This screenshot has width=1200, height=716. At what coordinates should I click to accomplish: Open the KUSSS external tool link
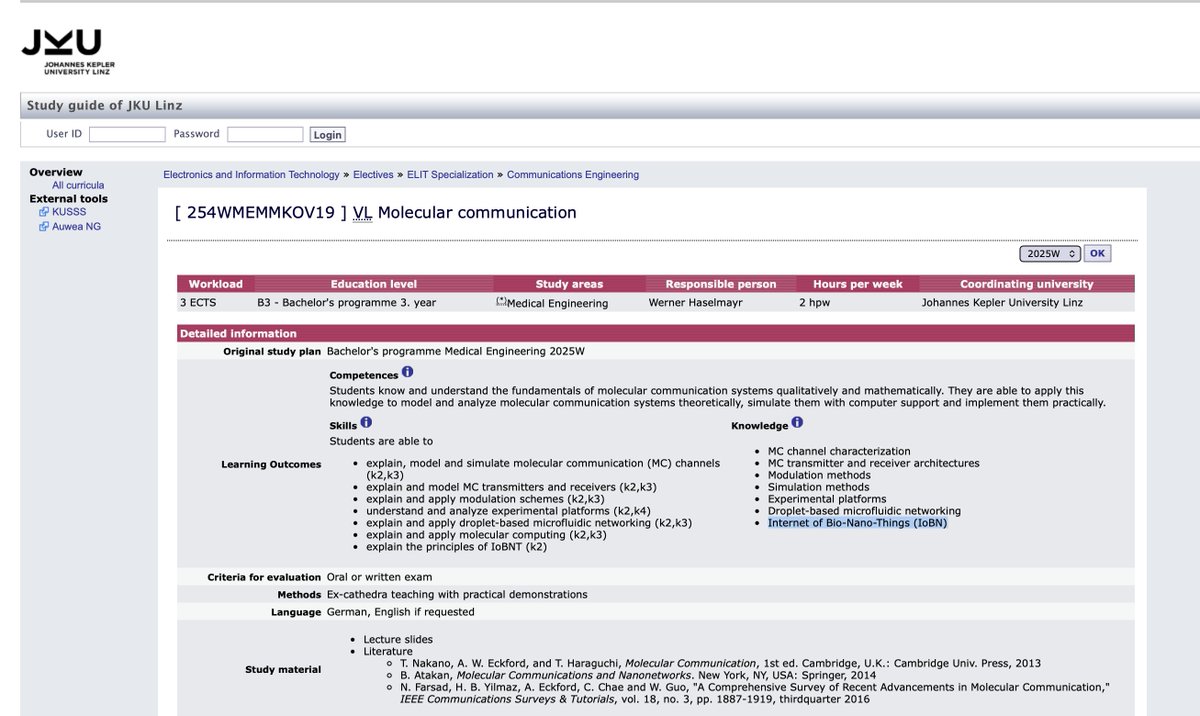click(69, 212)
